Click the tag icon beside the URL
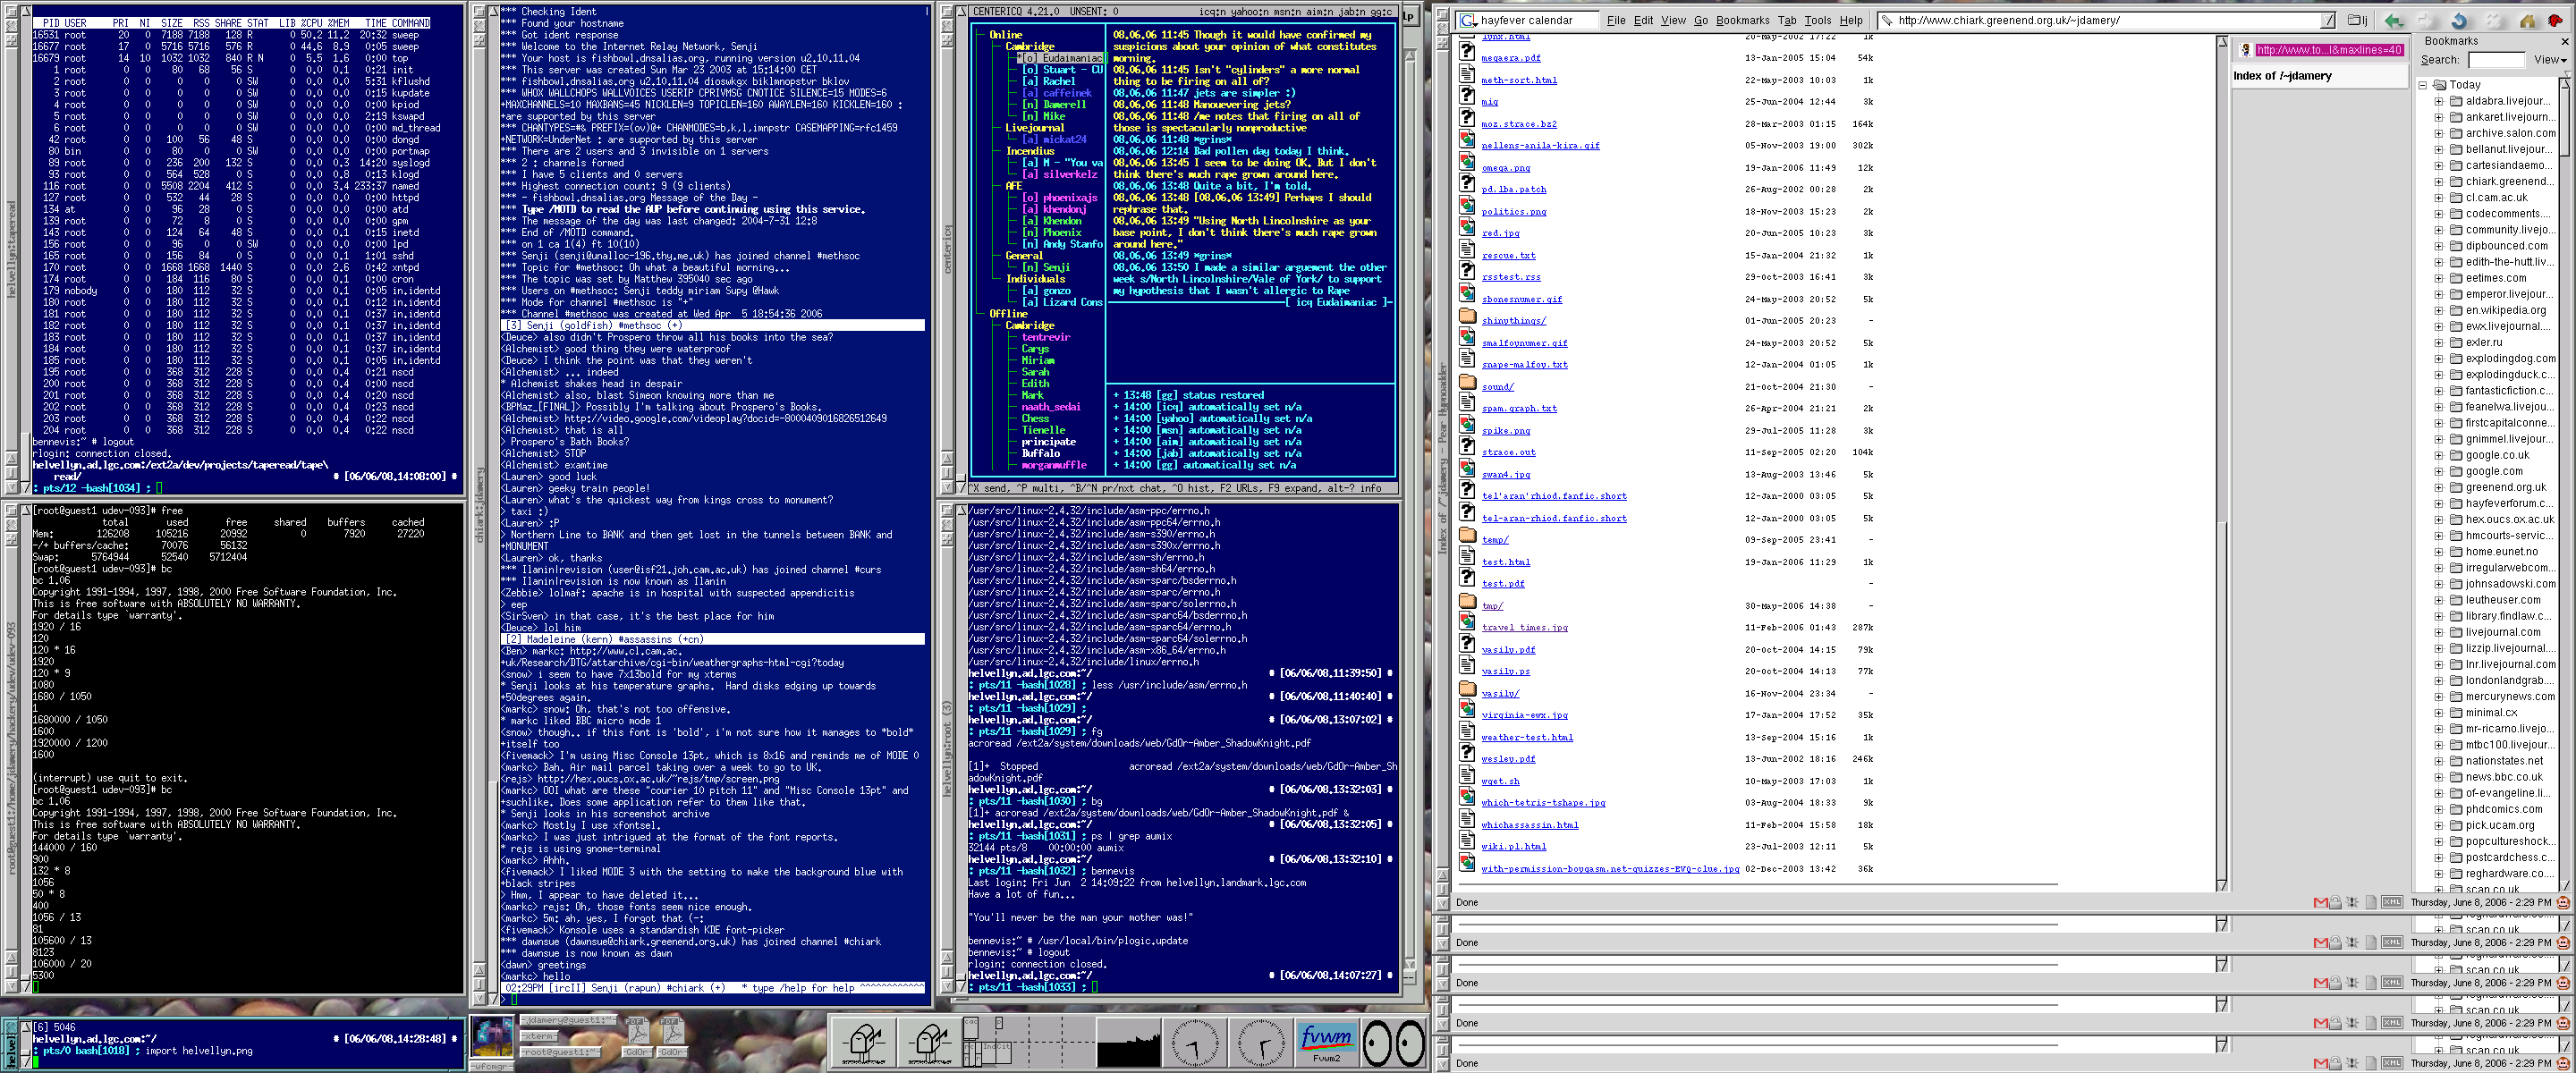This screenshot has width=2576, height=1073. pos(1886,20)
